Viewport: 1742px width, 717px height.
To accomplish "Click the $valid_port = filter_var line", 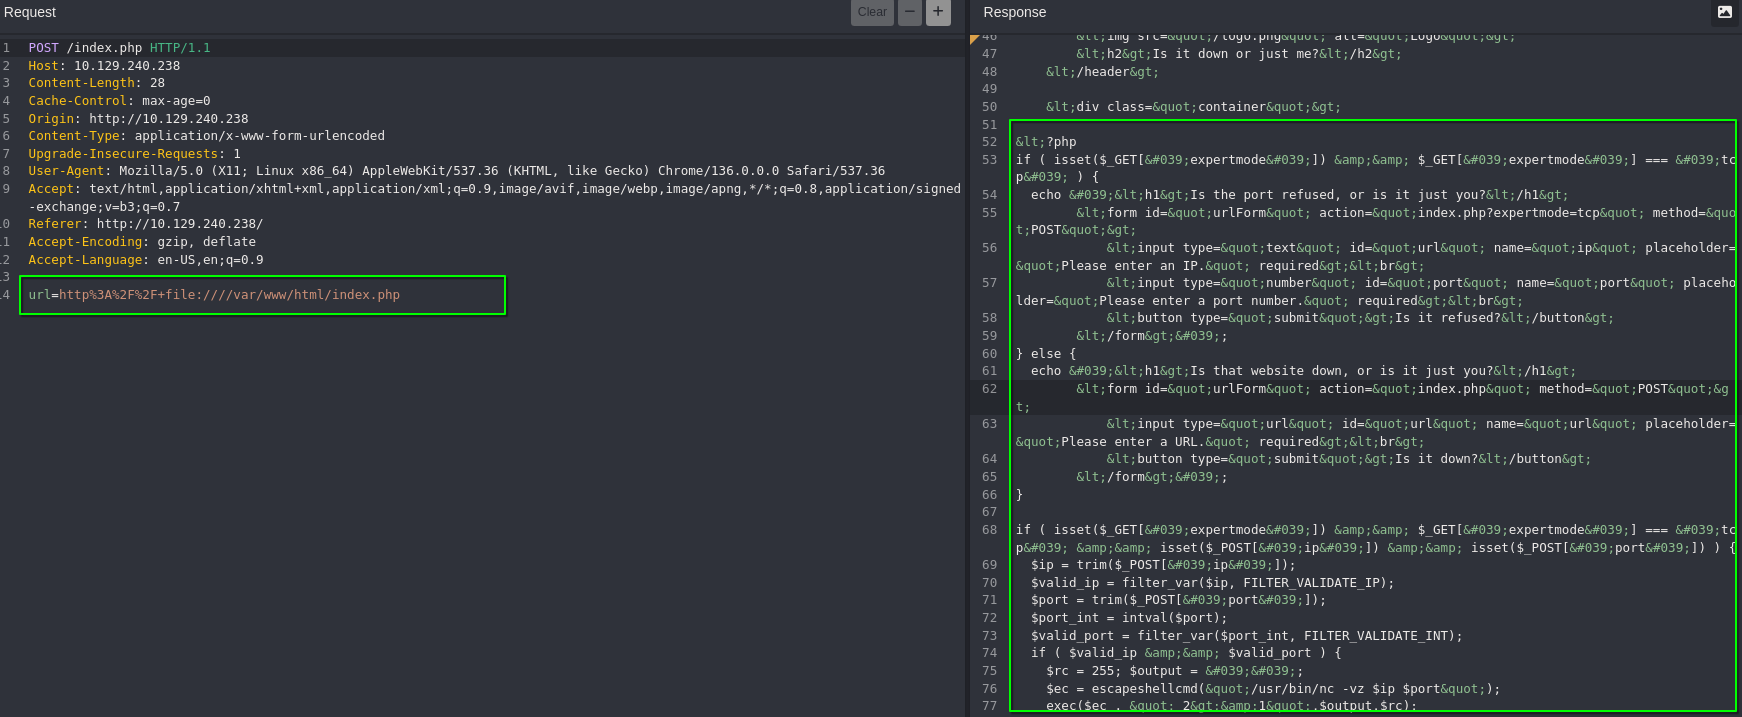I will (x=1246, y=636).
